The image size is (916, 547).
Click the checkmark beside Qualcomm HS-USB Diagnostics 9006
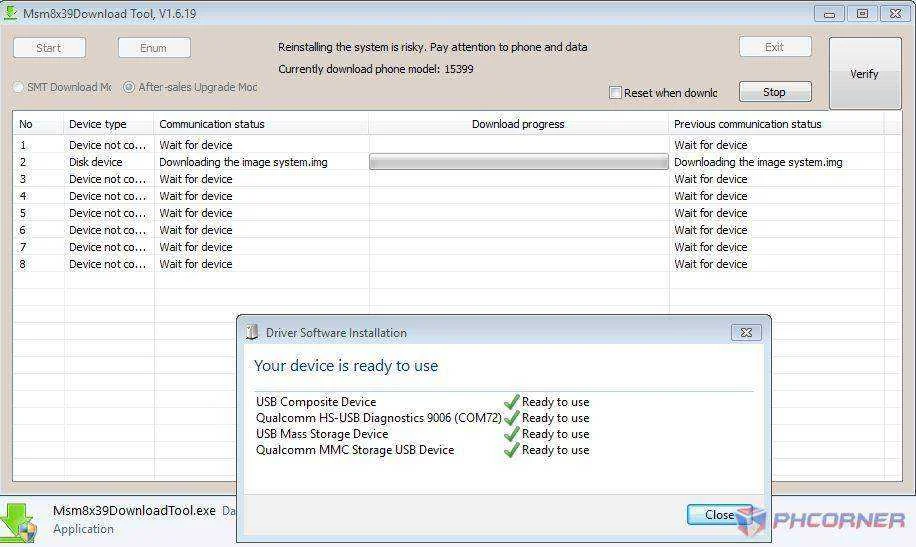tap(511, 418)
